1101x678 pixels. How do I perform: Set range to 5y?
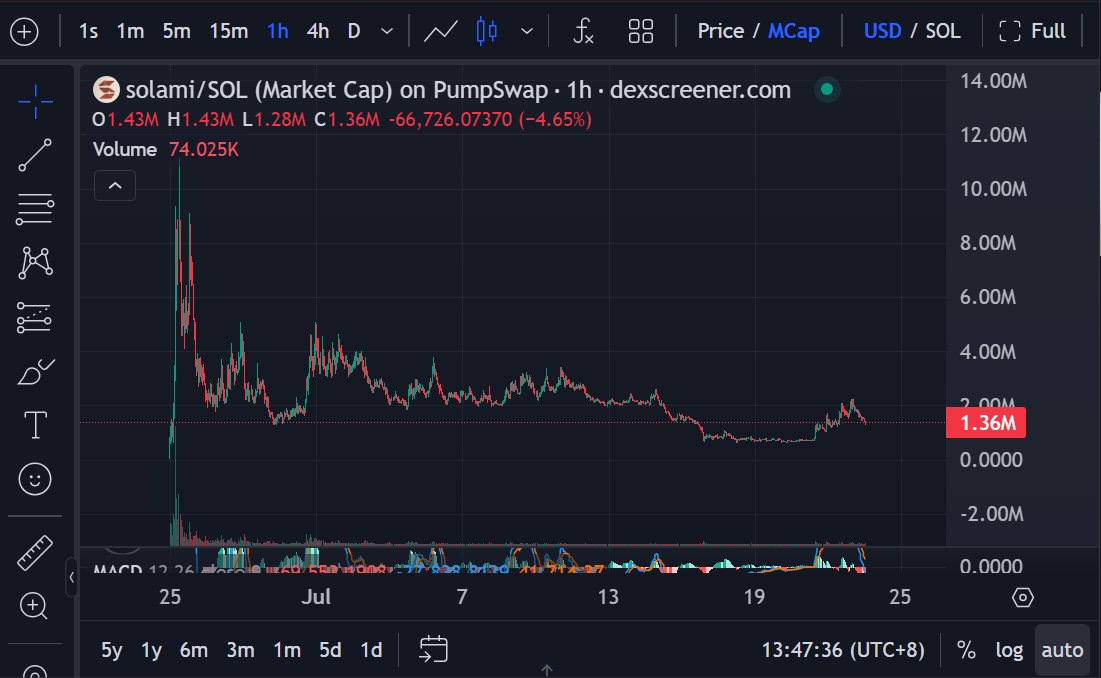[112, 650]
